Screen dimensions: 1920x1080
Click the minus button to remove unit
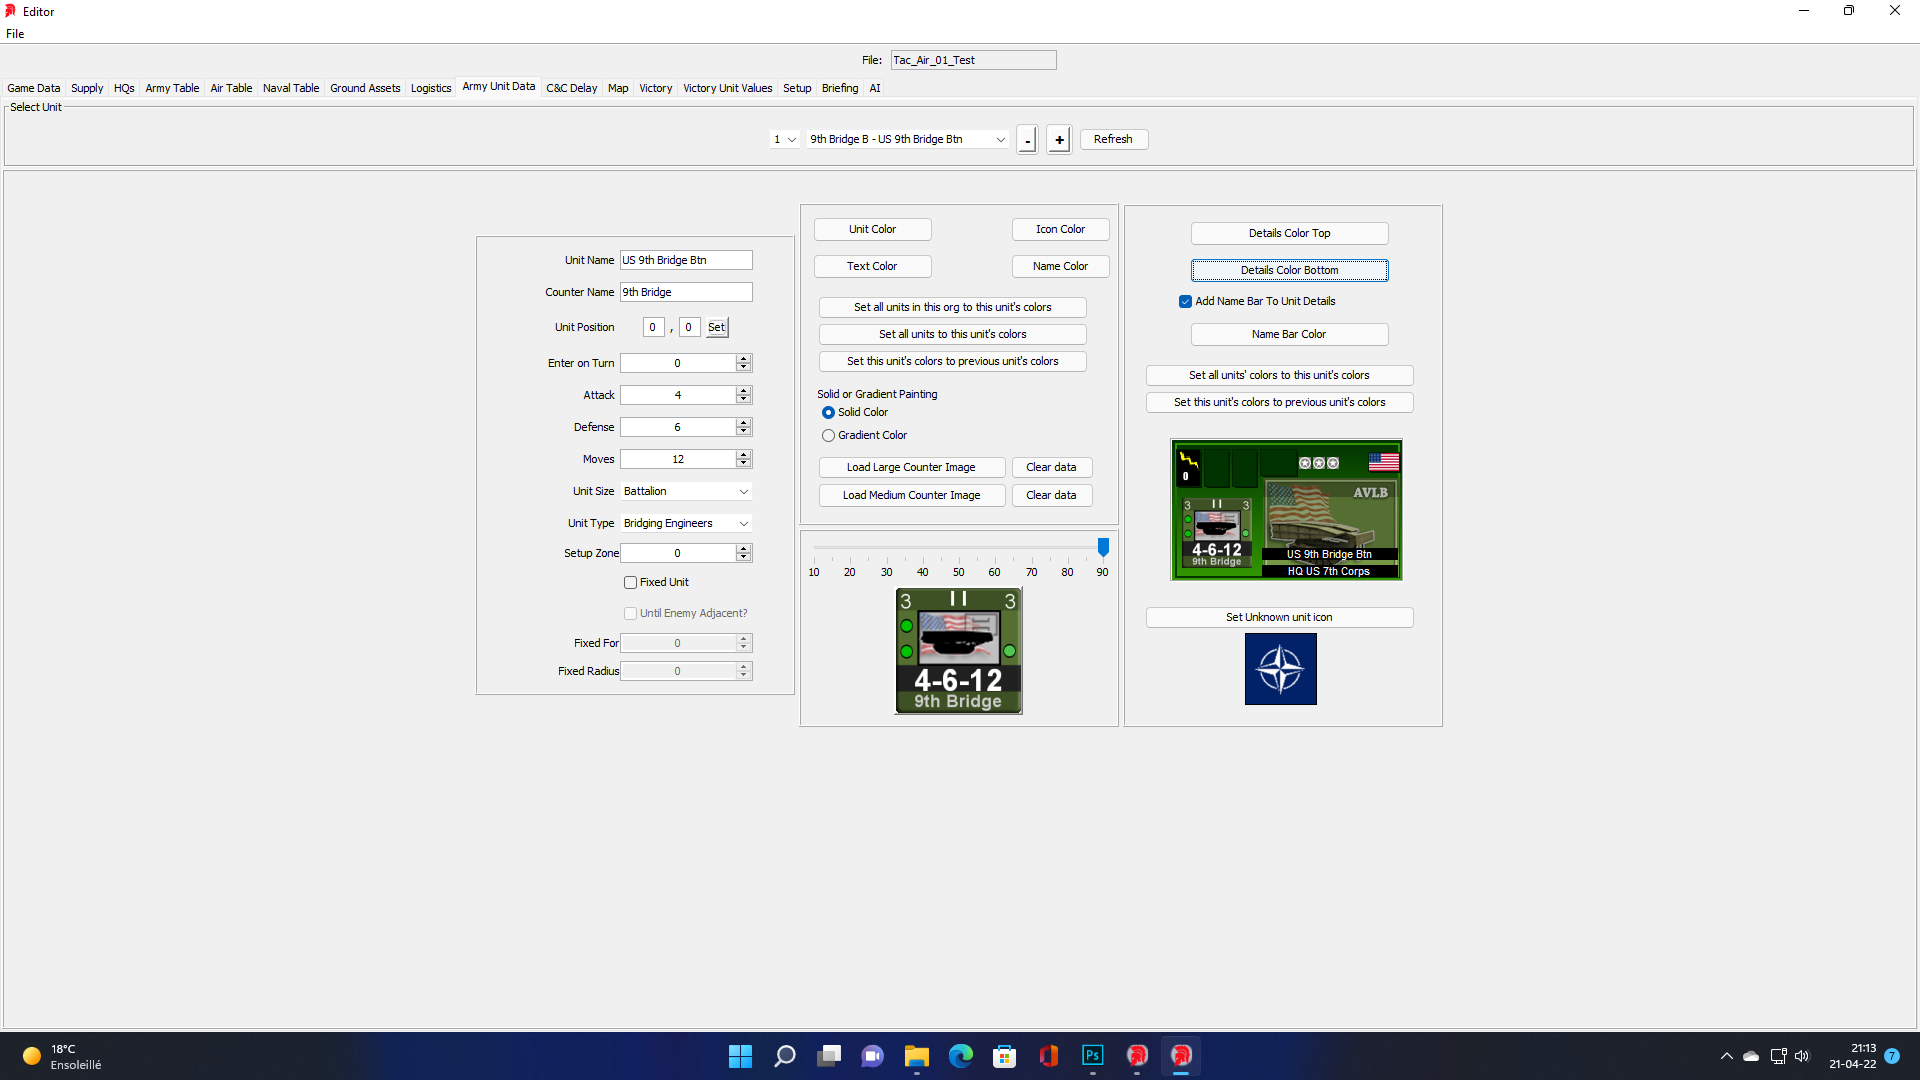(1027, 140)
